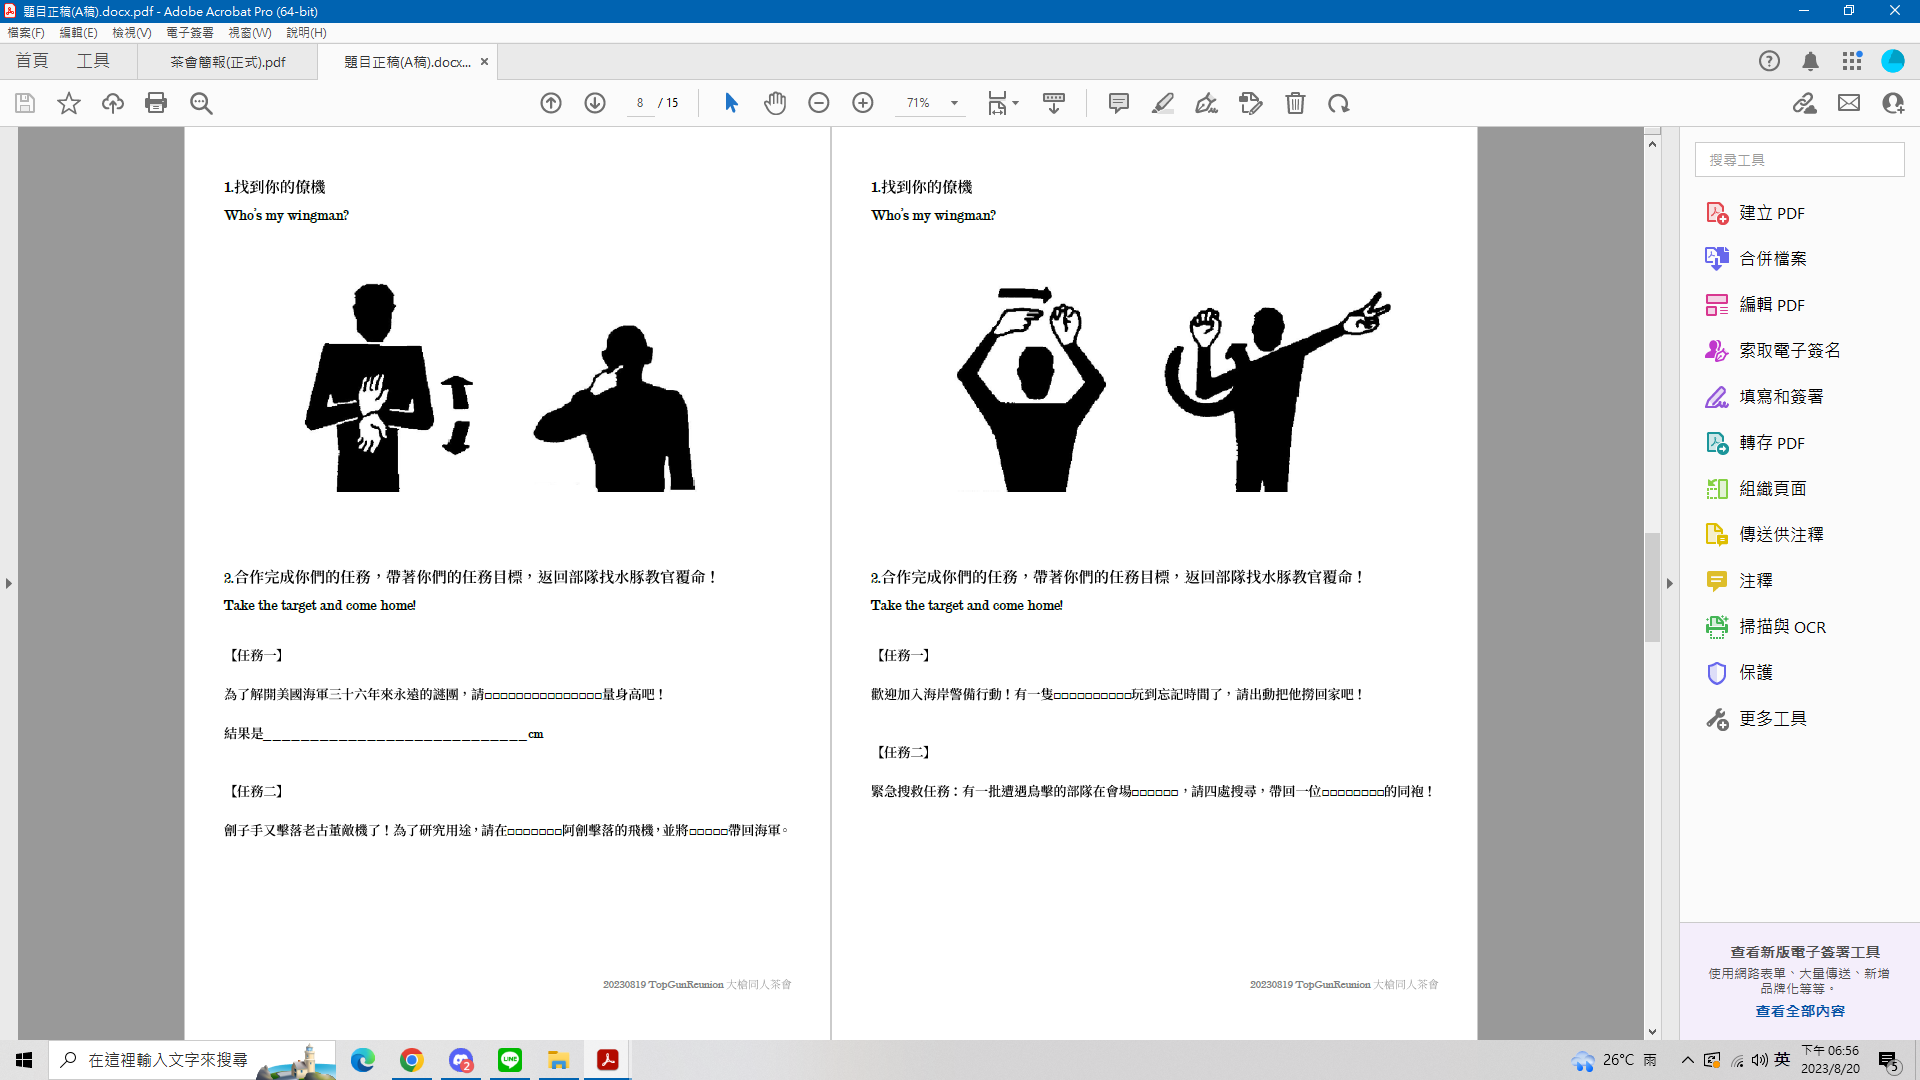Open the find text magnifier tool

tap(201, 103)
